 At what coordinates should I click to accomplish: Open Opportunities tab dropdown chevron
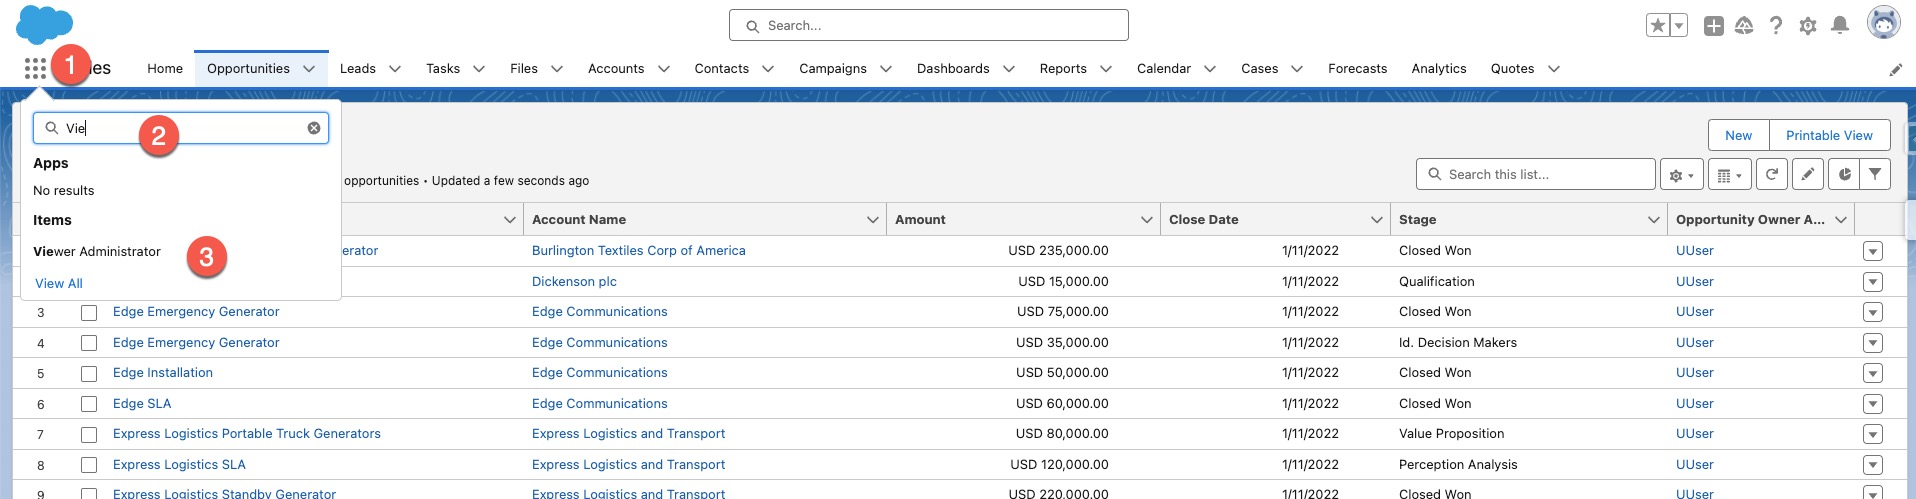click(x=309, y=69)
